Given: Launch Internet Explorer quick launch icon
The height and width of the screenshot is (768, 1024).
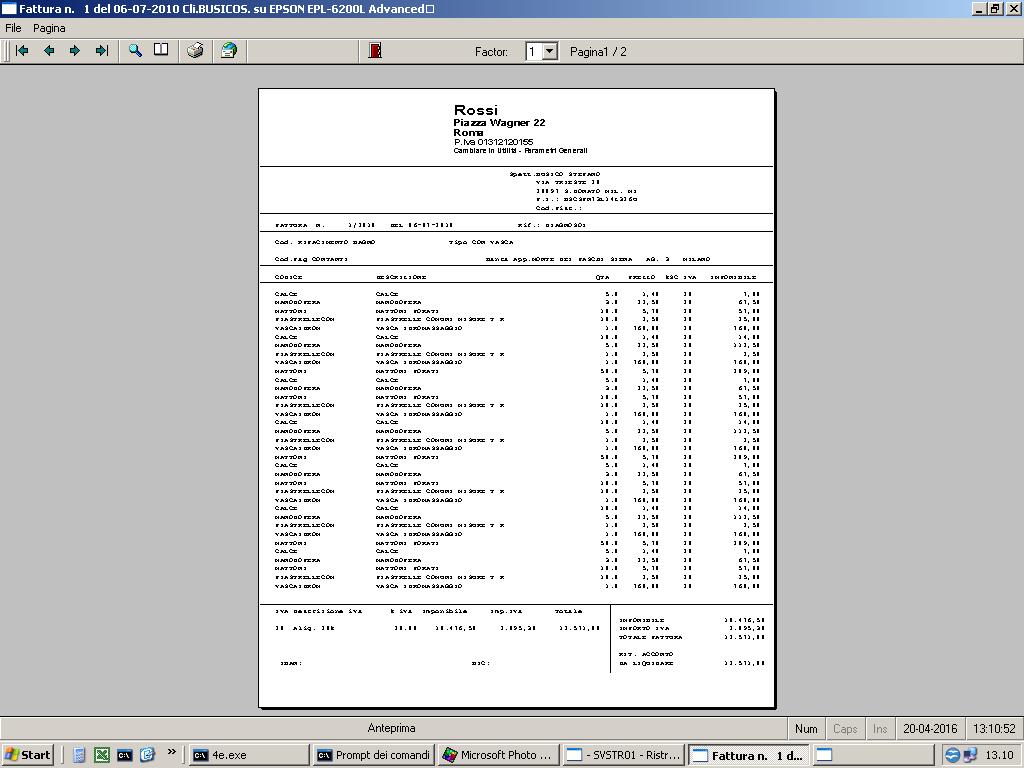Looking at the screenshot, I should click(x=148, y=755).
